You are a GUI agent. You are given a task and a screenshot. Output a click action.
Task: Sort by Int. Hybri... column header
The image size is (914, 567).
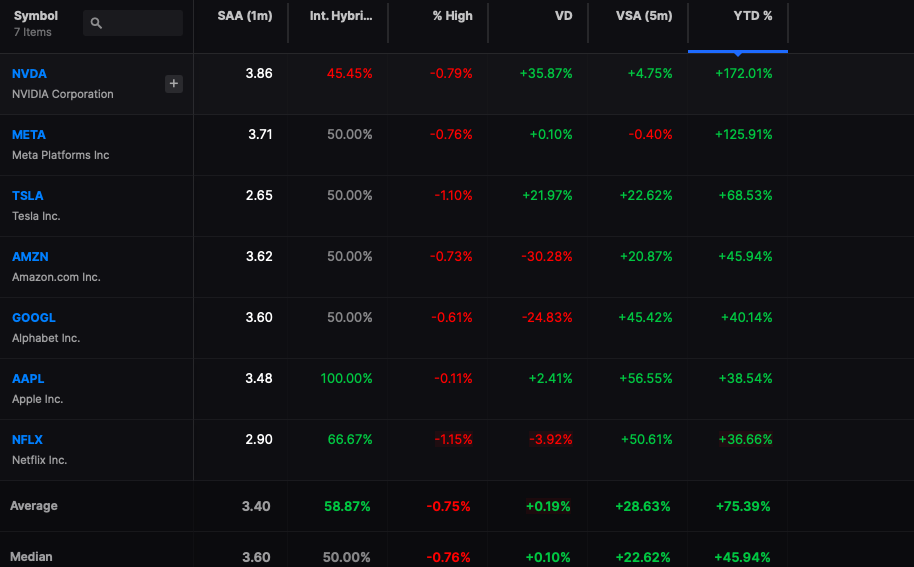tap(341, 16)
